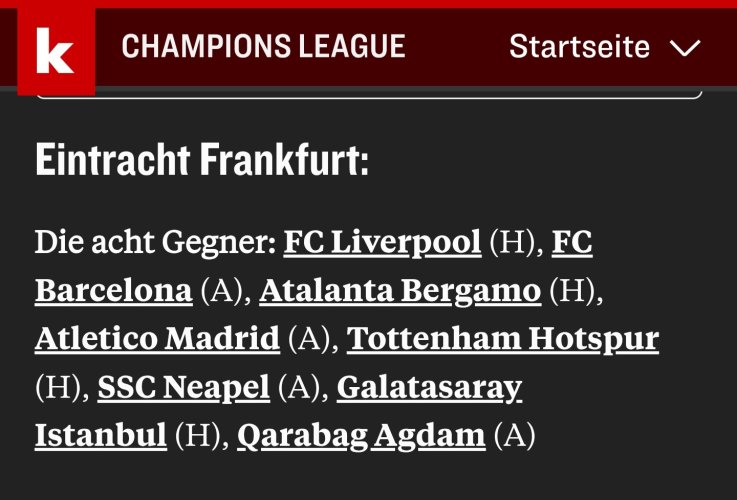Click the "FC" link text before Barcelona
The width and height of the screenshot is (737, 500).
(572, 242)
